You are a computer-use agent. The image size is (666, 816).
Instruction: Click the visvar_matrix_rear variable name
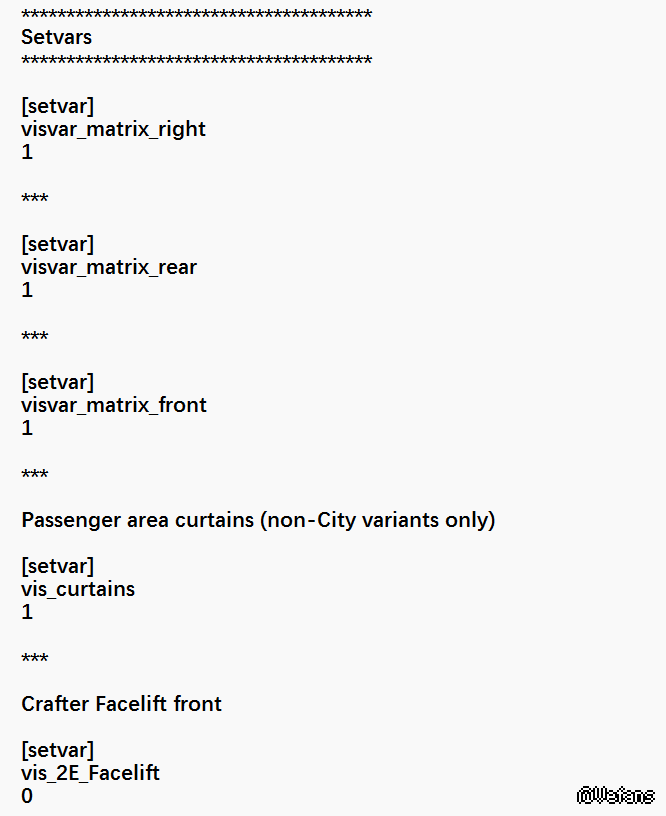[x=109, y=267]
